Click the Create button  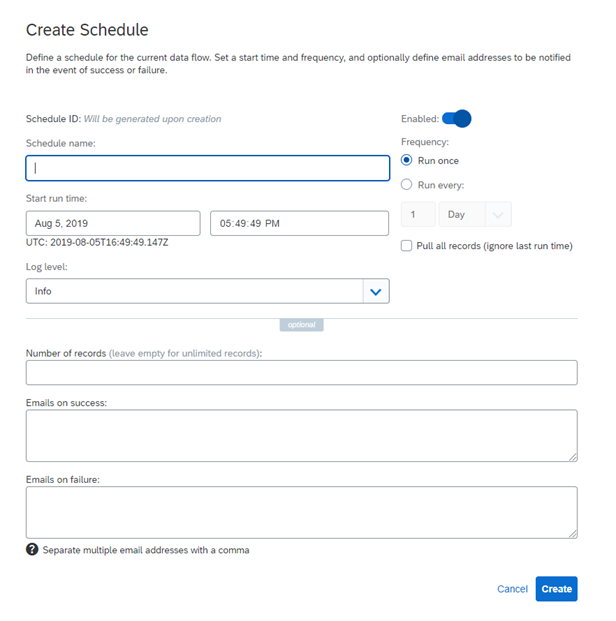[556, 589]
